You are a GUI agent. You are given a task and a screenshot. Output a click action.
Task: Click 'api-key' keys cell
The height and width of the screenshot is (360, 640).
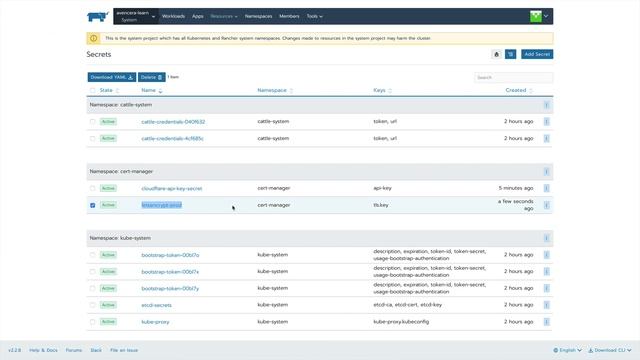click(382, 188)
